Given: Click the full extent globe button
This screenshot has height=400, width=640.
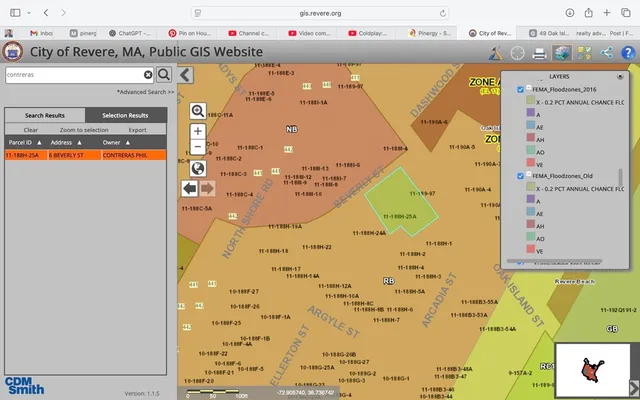Looking at the screenshot, I should (x=198, y=168).
